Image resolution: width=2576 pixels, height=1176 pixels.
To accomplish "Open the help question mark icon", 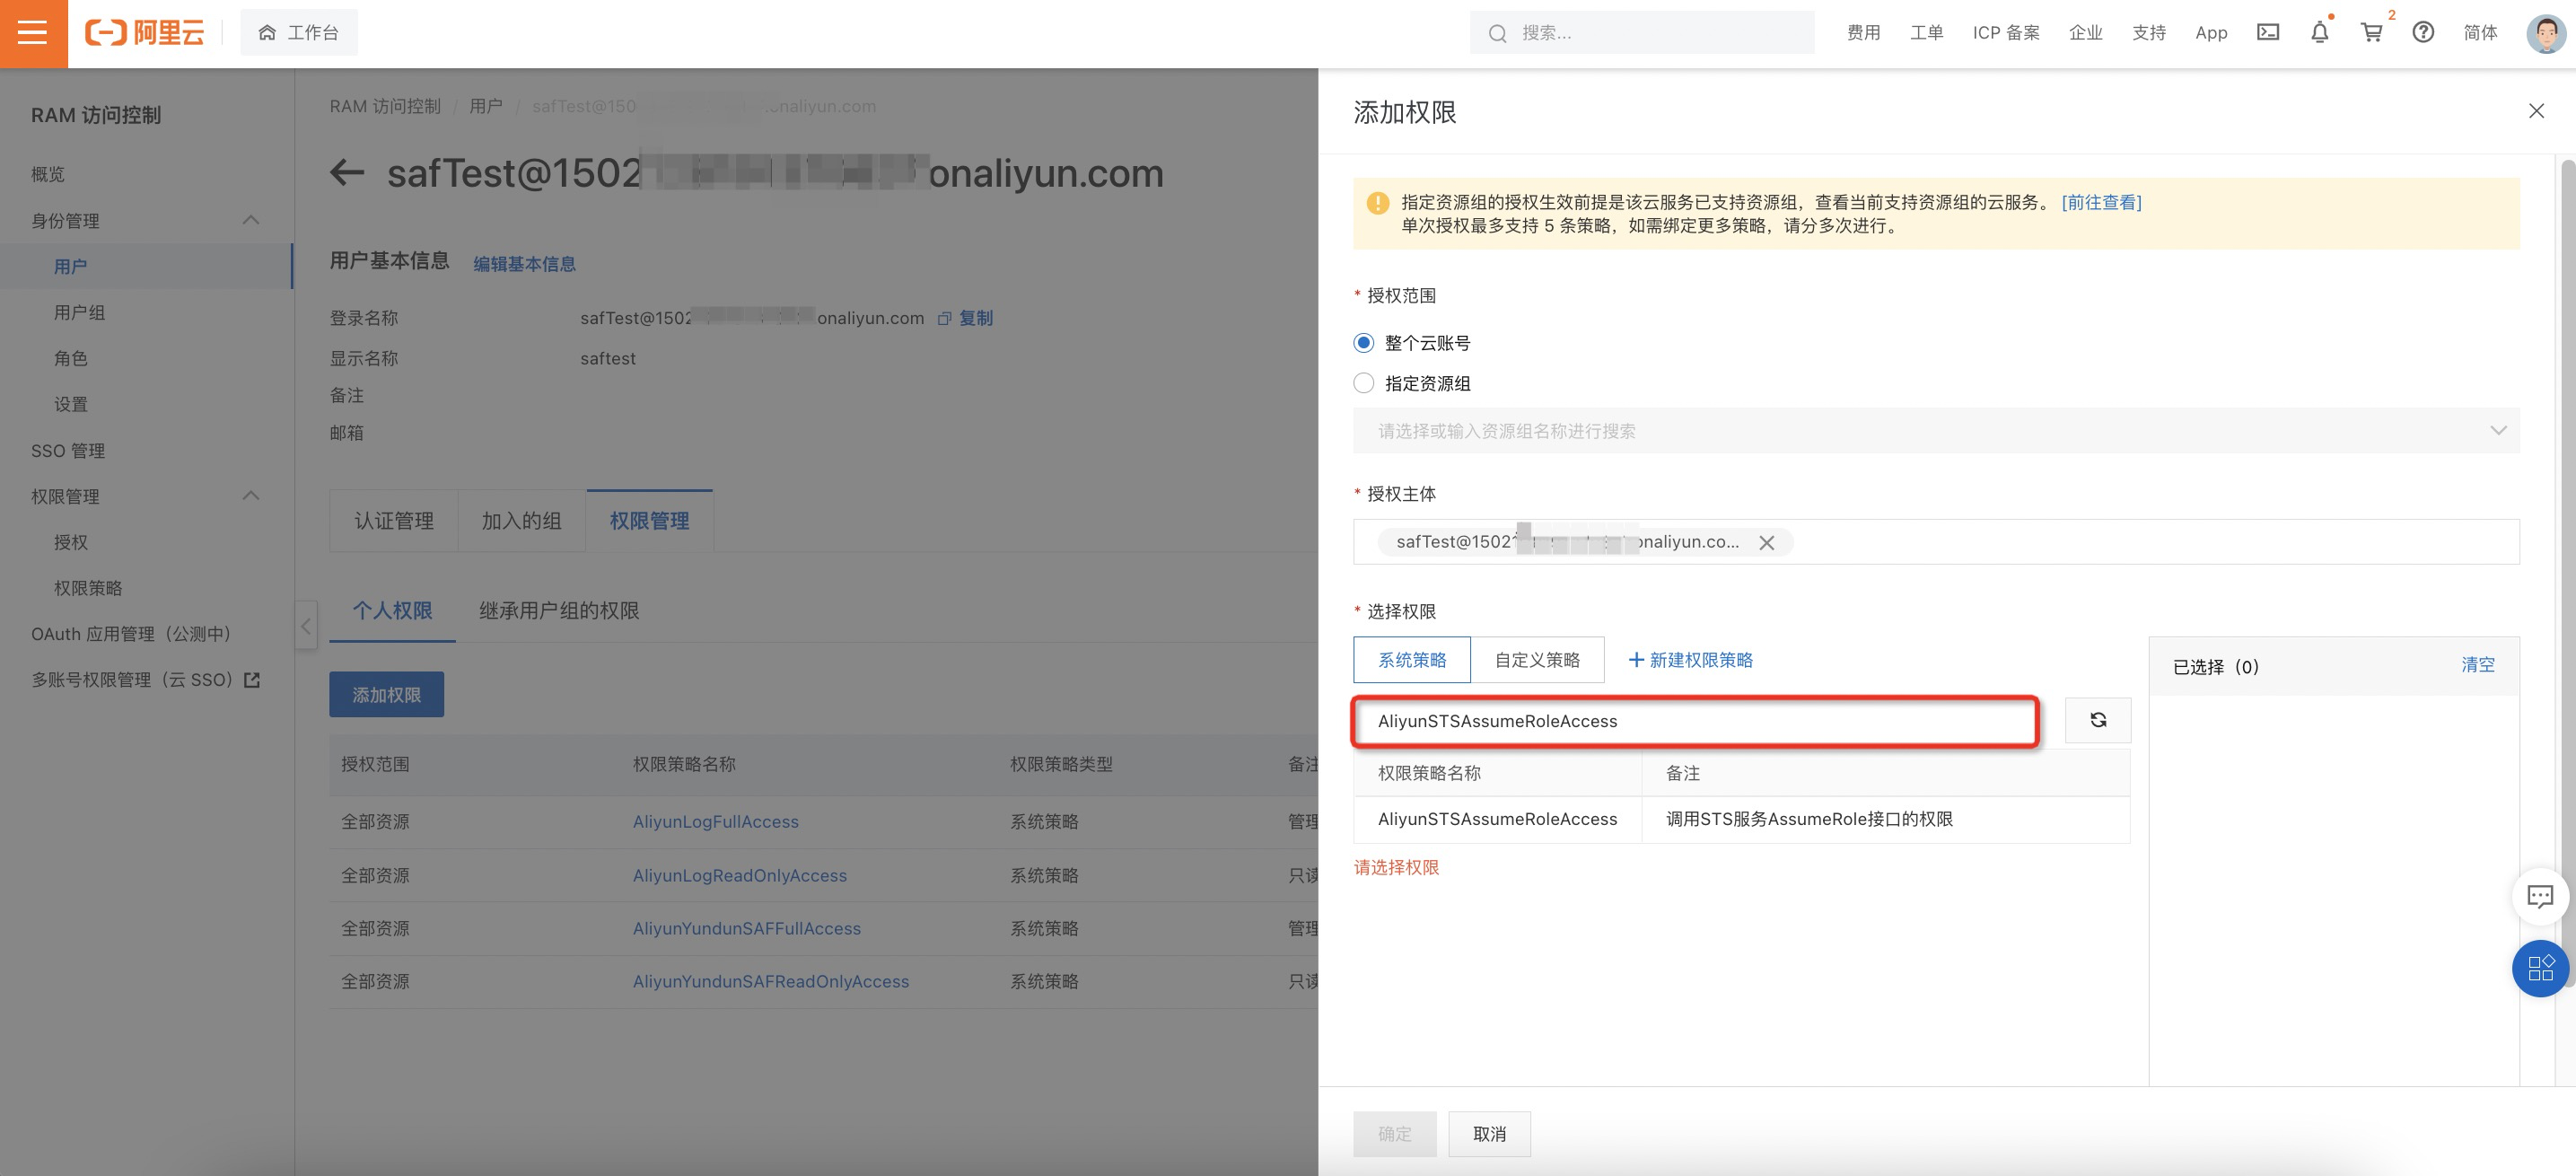I will (2423, 32).
